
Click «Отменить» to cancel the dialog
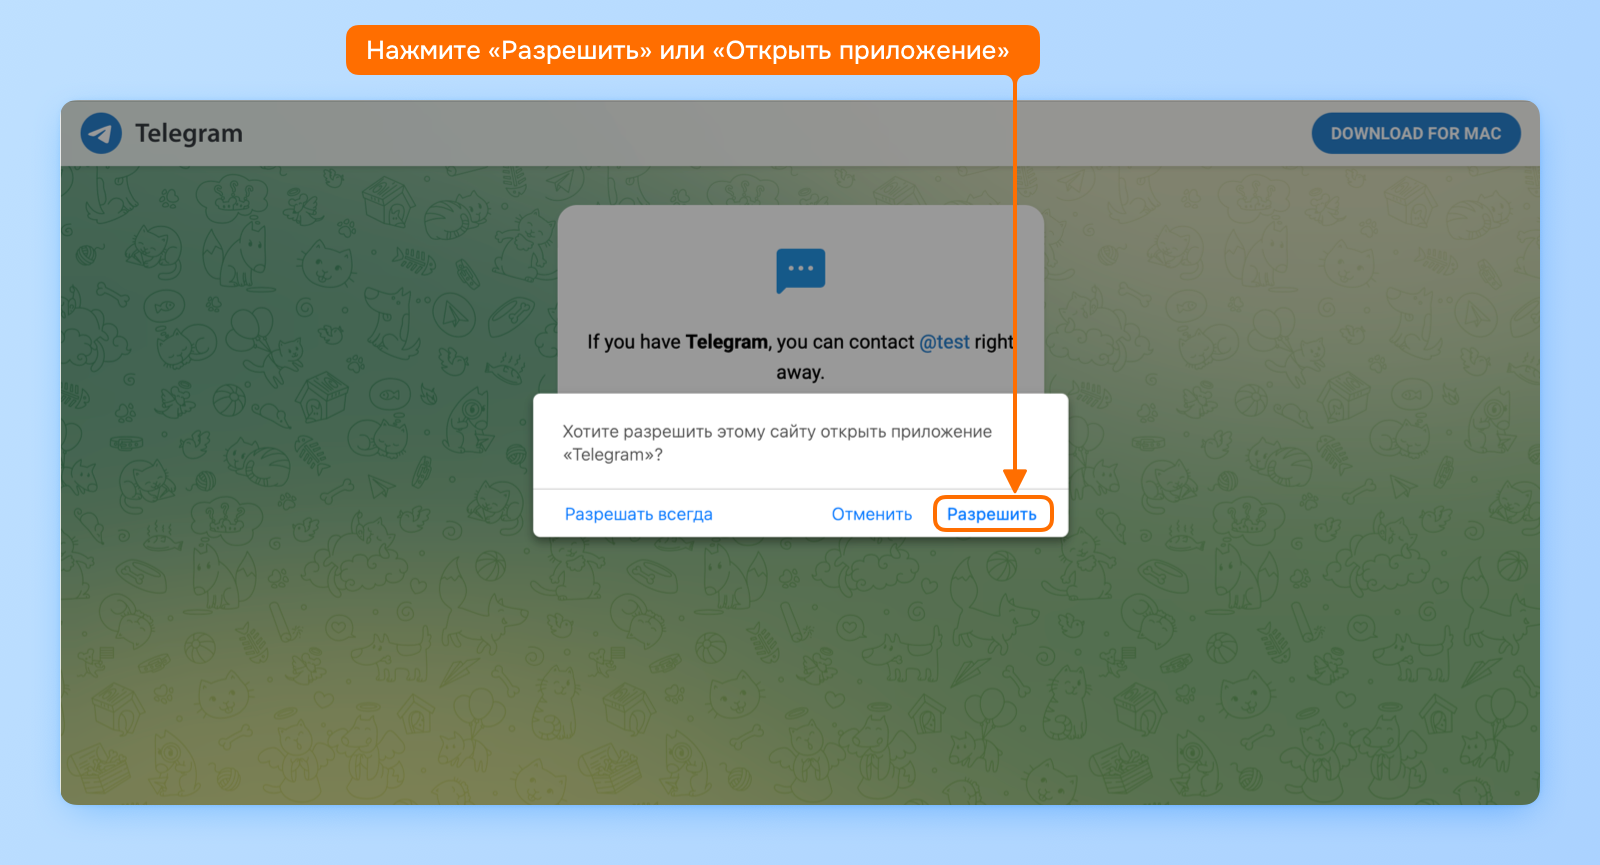click(872, 514)
